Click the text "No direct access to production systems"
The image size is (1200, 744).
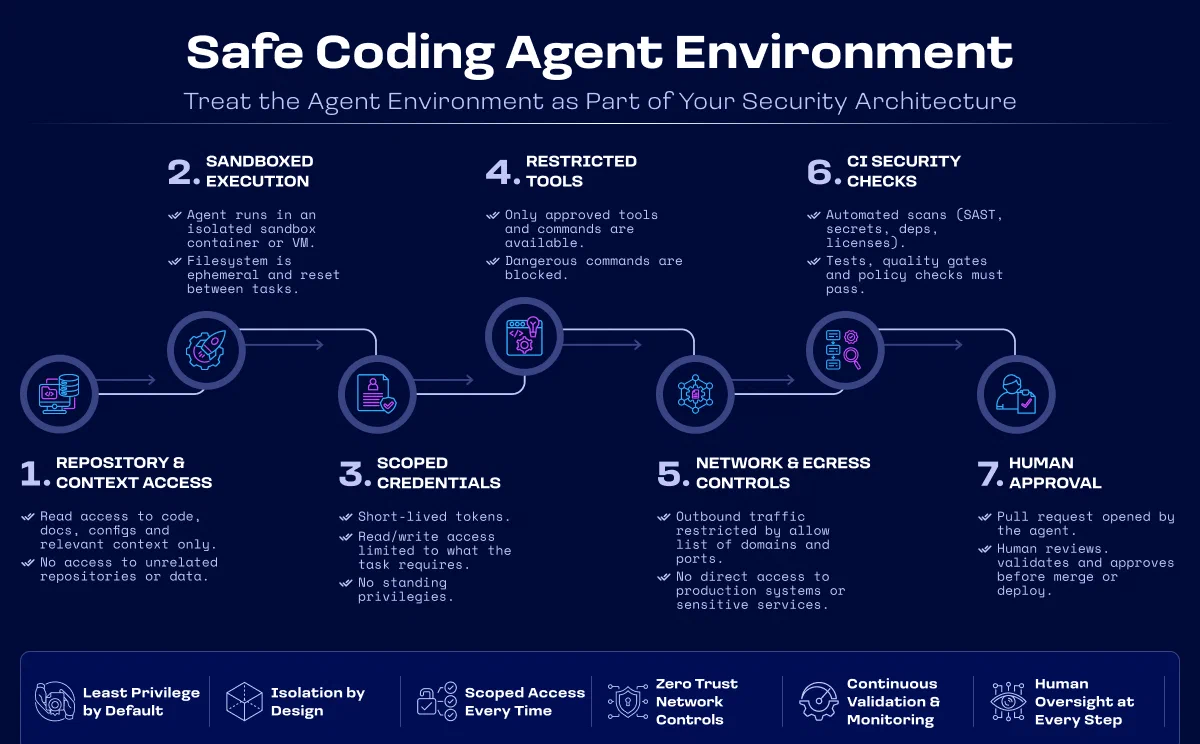pos(761,583)
